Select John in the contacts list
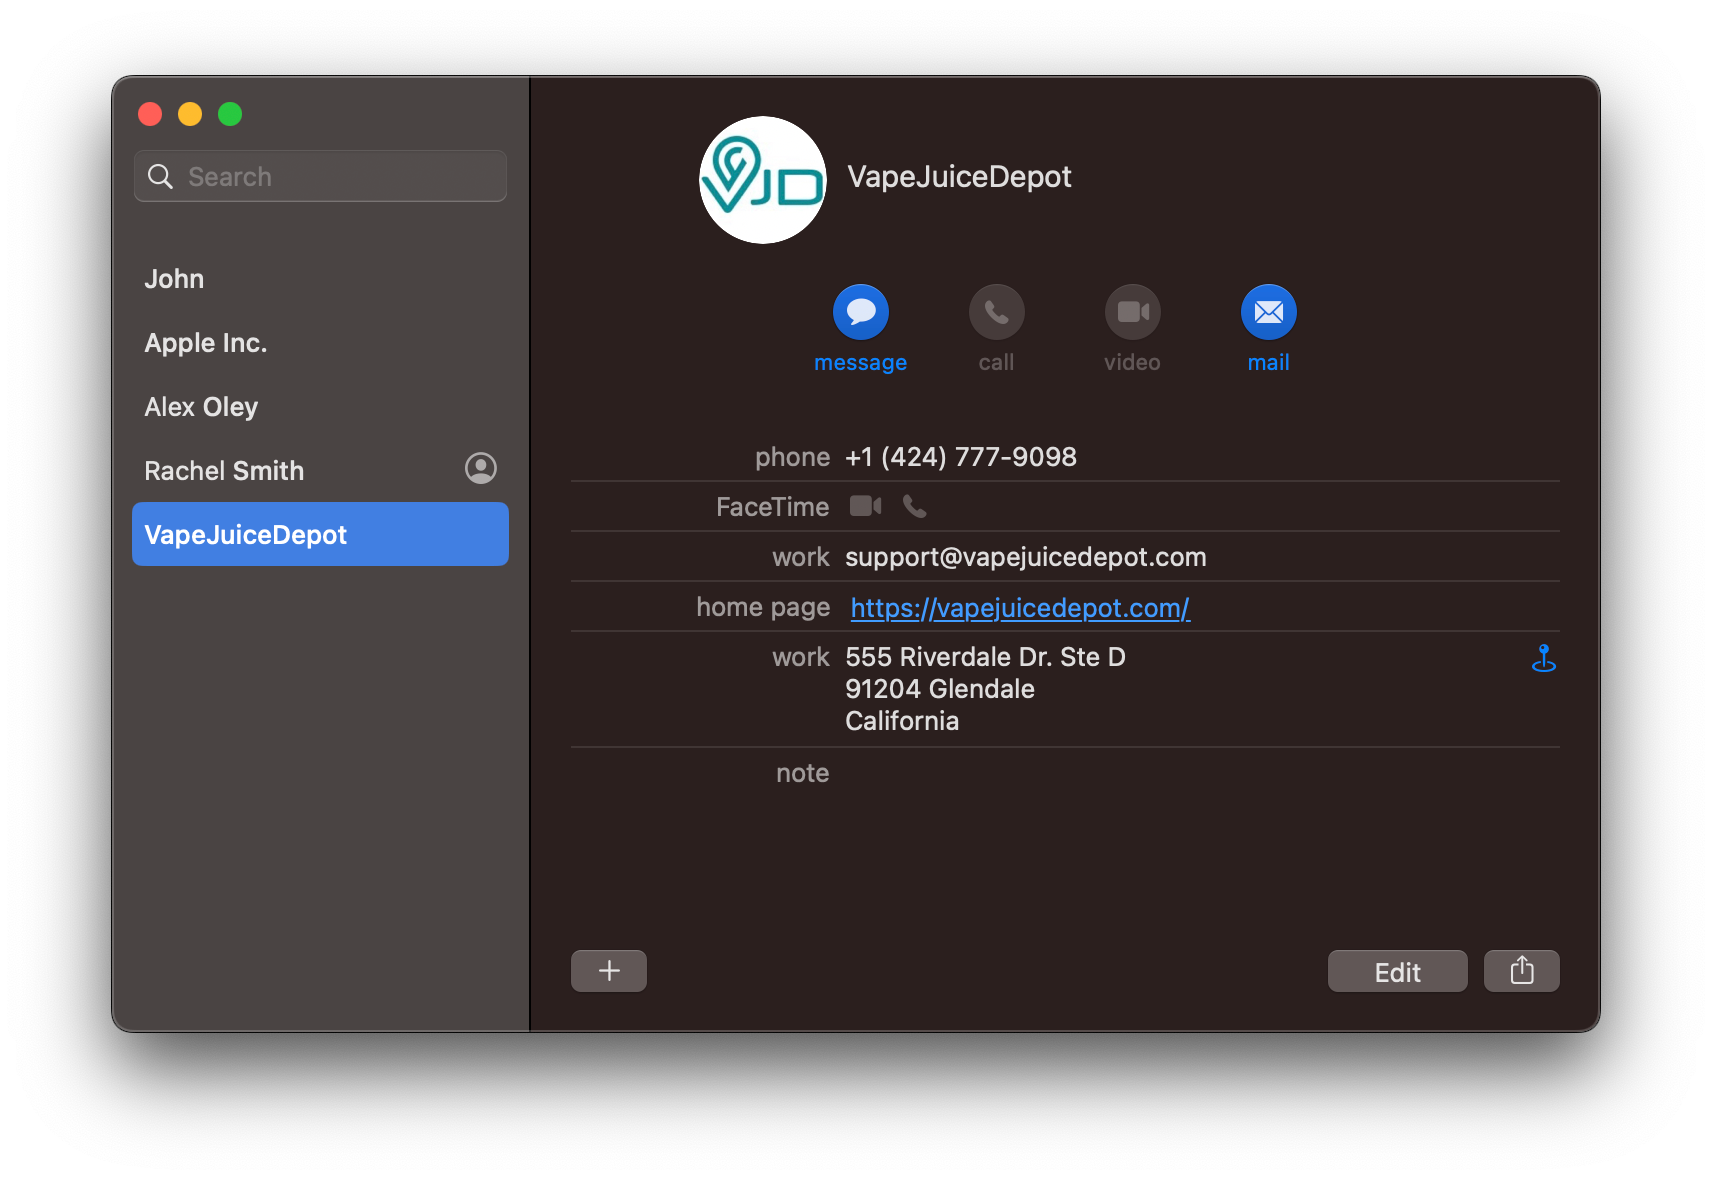Viewport: 1712px width, 1180px height. point(320,279)
